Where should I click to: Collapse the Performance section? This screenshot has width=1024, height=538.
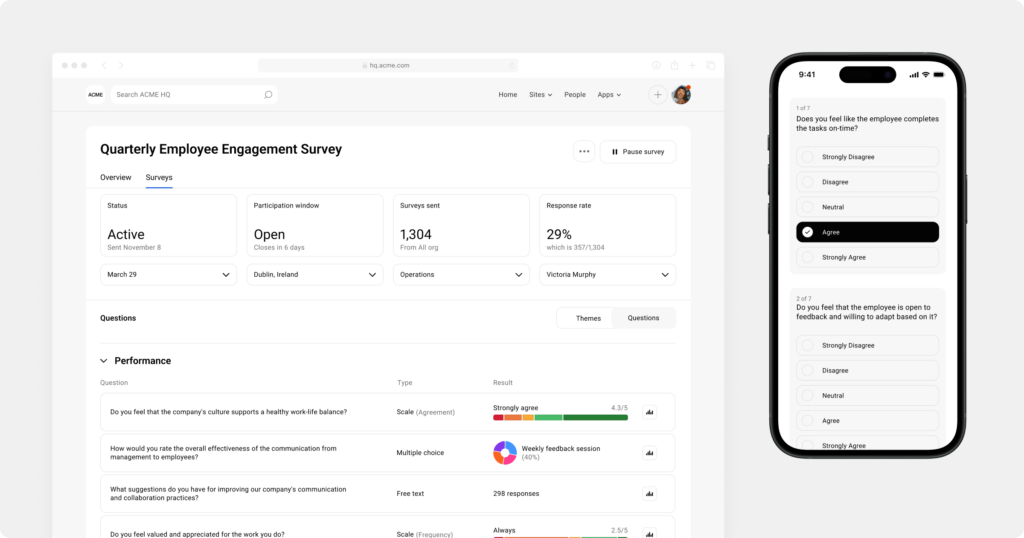104,361
